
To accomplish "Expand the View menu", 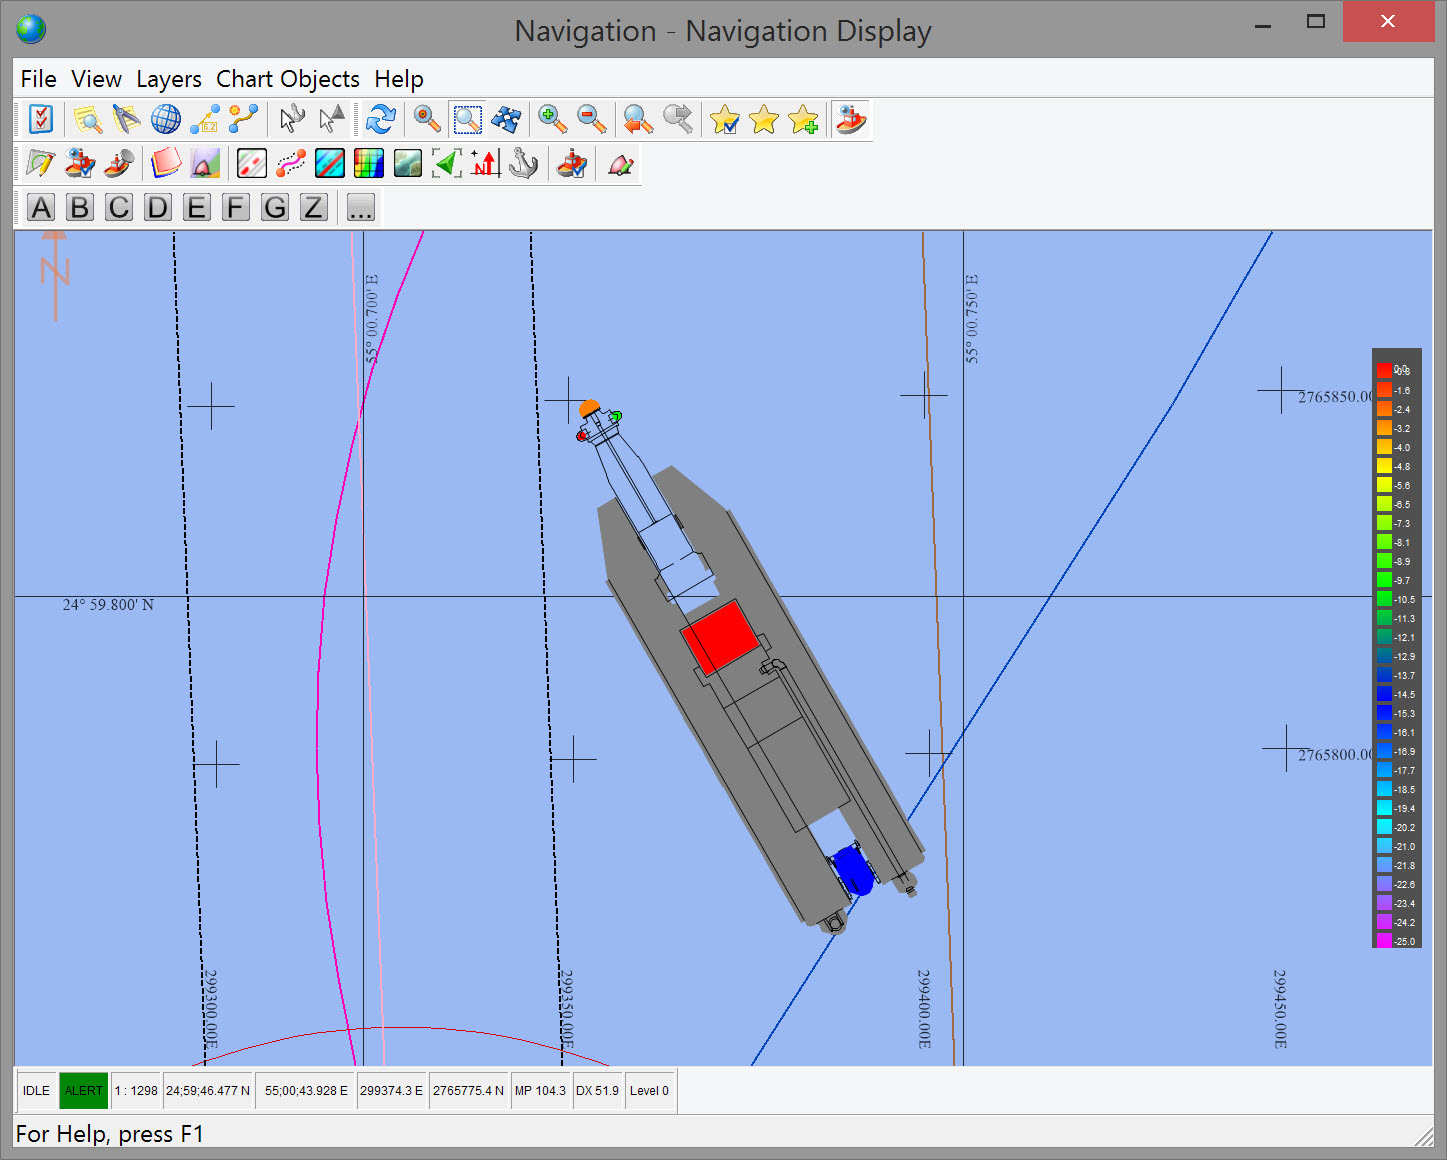I will [x=96, y=79].
